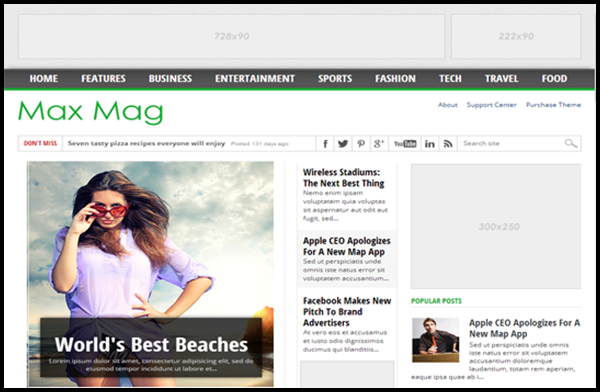Screen dimensions: 600x392
Task: Click the 300x250 sidebar ad
Action: click(x=496, y=226)
